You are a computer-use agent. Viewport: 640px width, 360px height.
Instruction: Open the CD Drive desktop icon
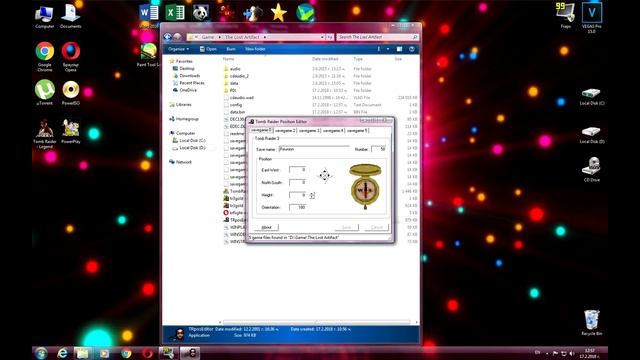click(x=591, y=169)
